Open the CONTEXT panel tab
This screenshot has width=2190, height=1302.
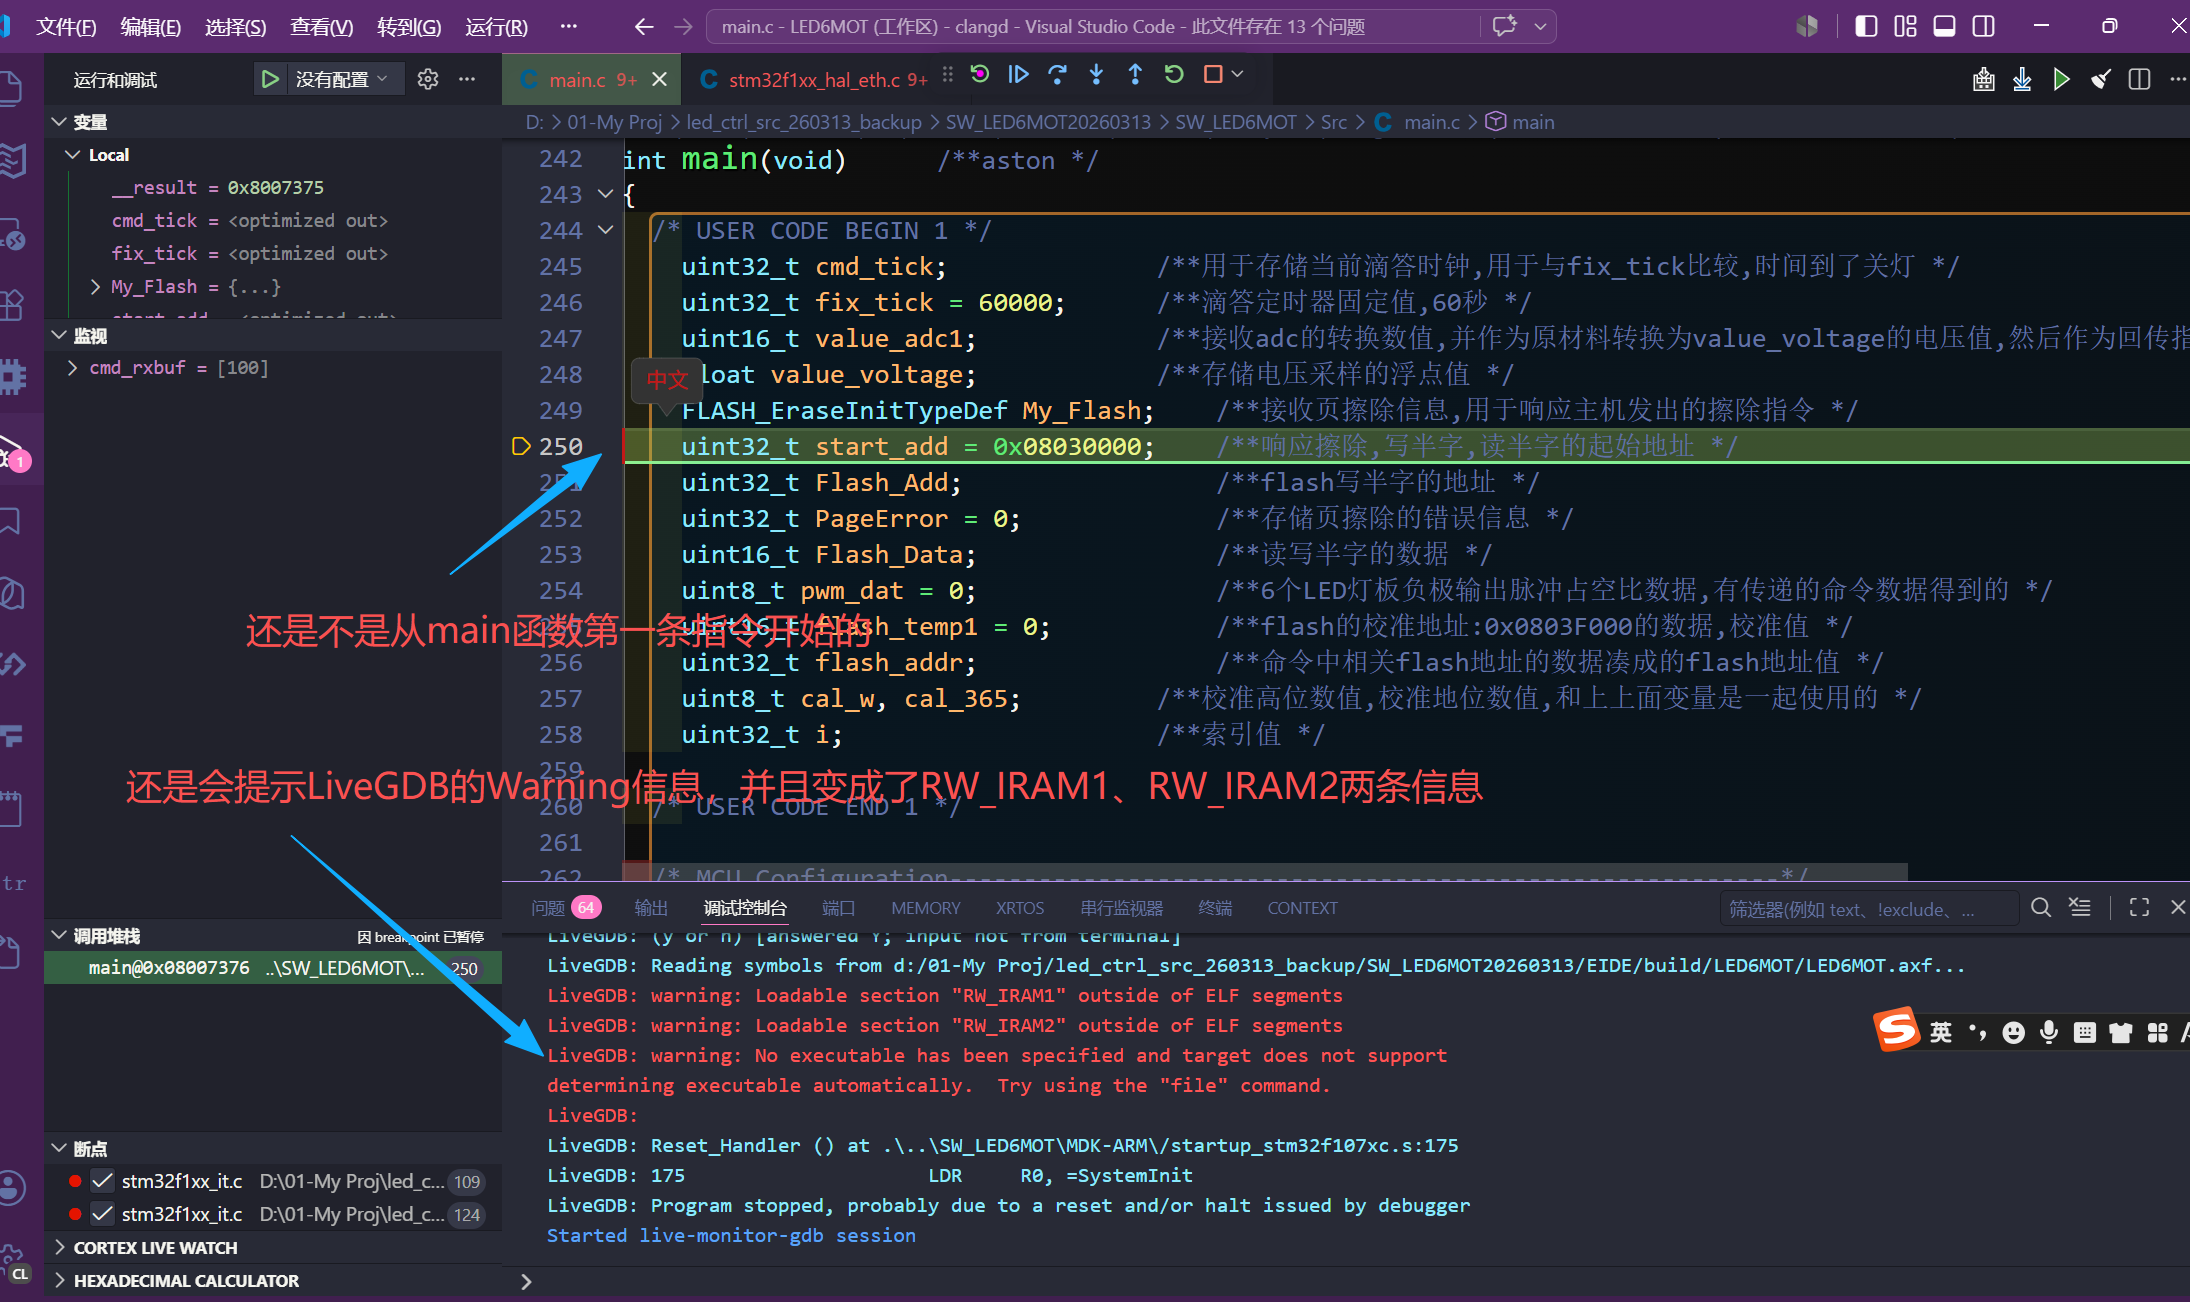coord(1302,908)
